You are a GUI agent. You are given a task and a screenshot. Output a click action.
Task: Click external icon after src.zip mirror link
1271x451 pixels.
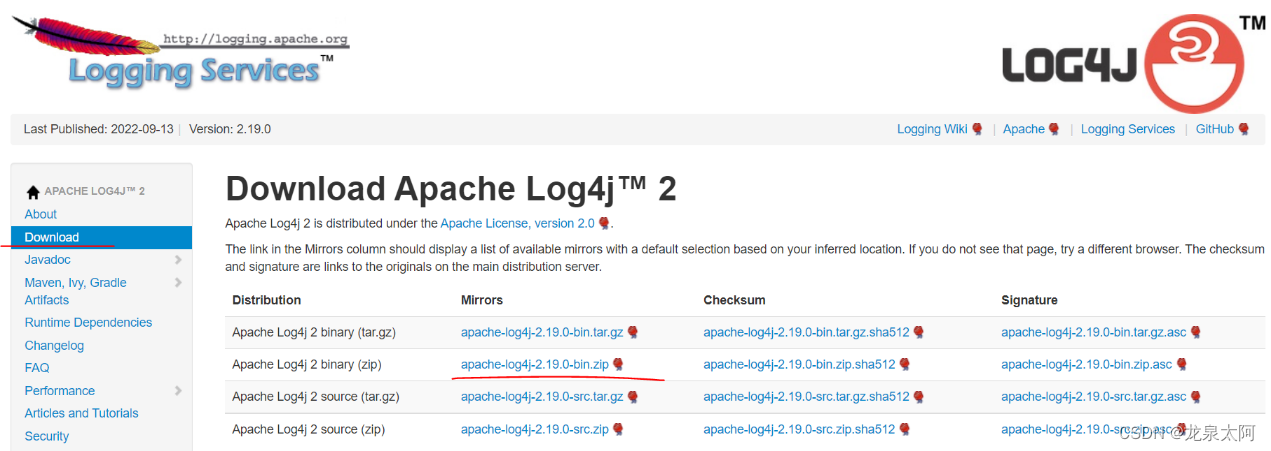click(618, 429)
